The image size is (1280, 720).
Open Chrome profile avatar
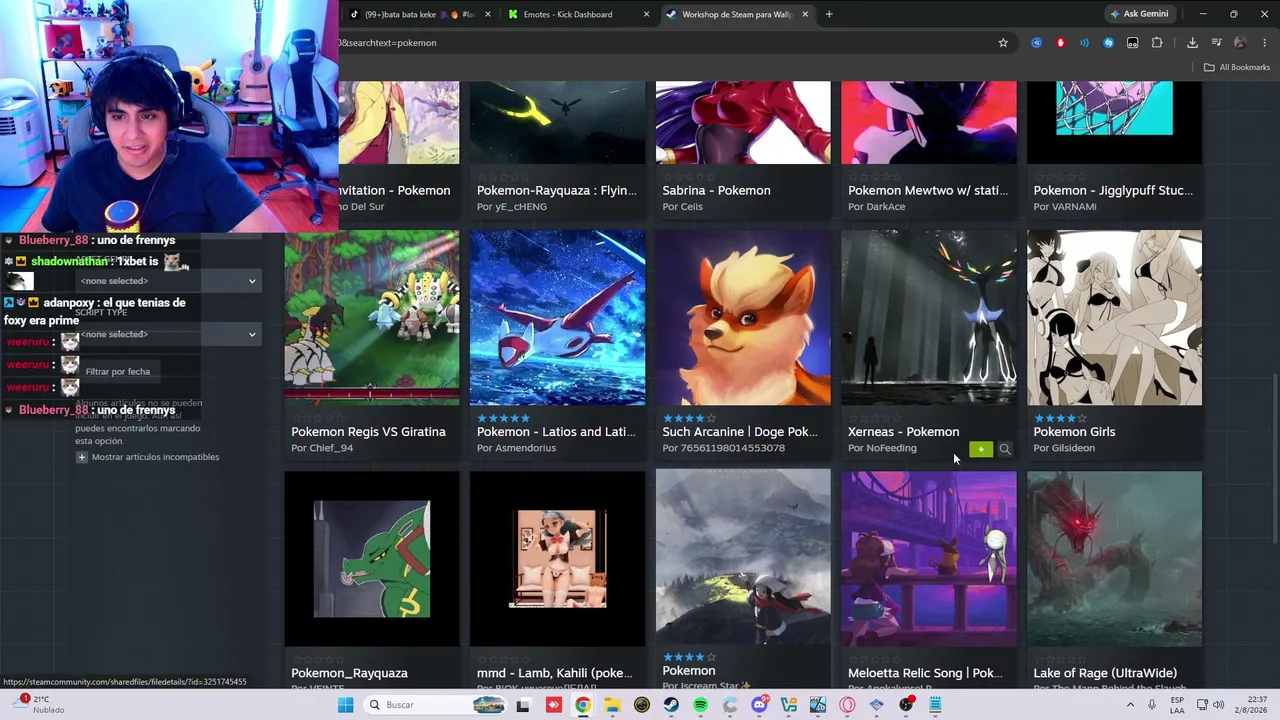[1240, 43]
